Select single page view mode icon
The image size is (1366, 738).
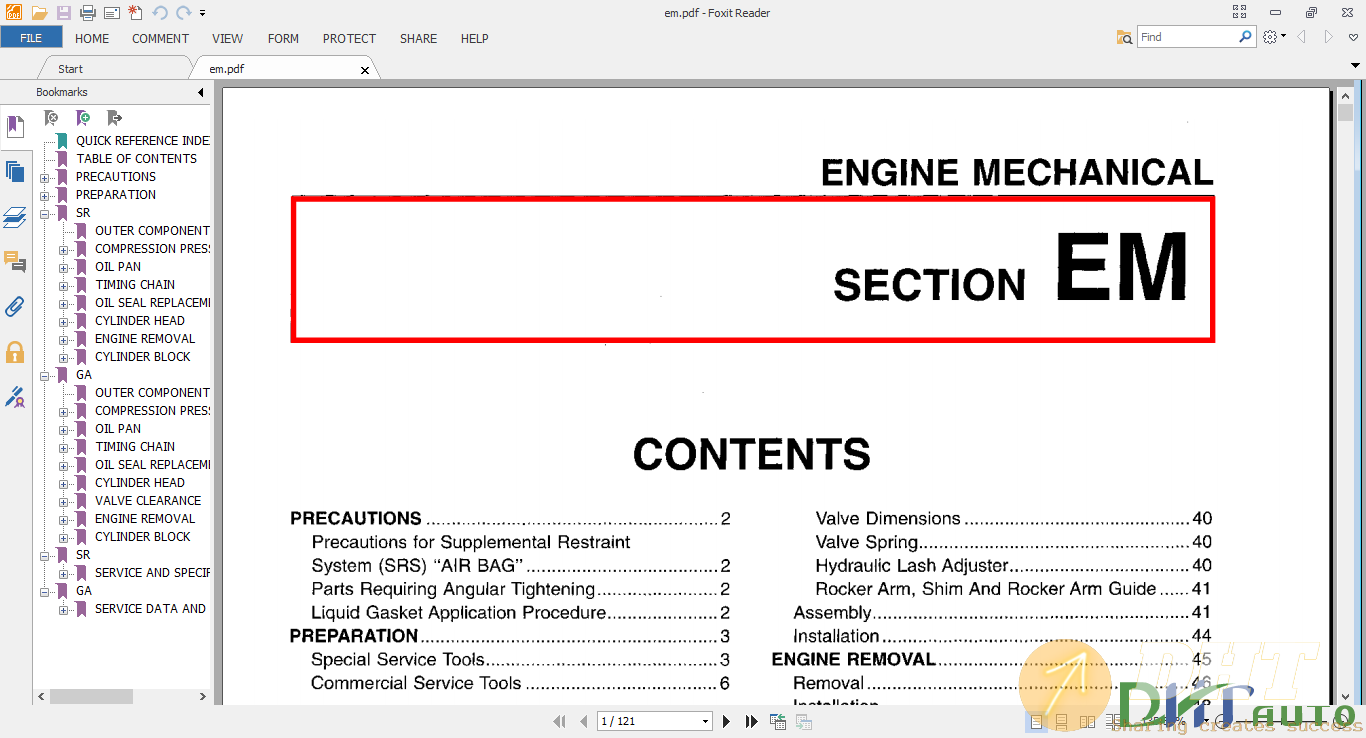[1037, 721]
